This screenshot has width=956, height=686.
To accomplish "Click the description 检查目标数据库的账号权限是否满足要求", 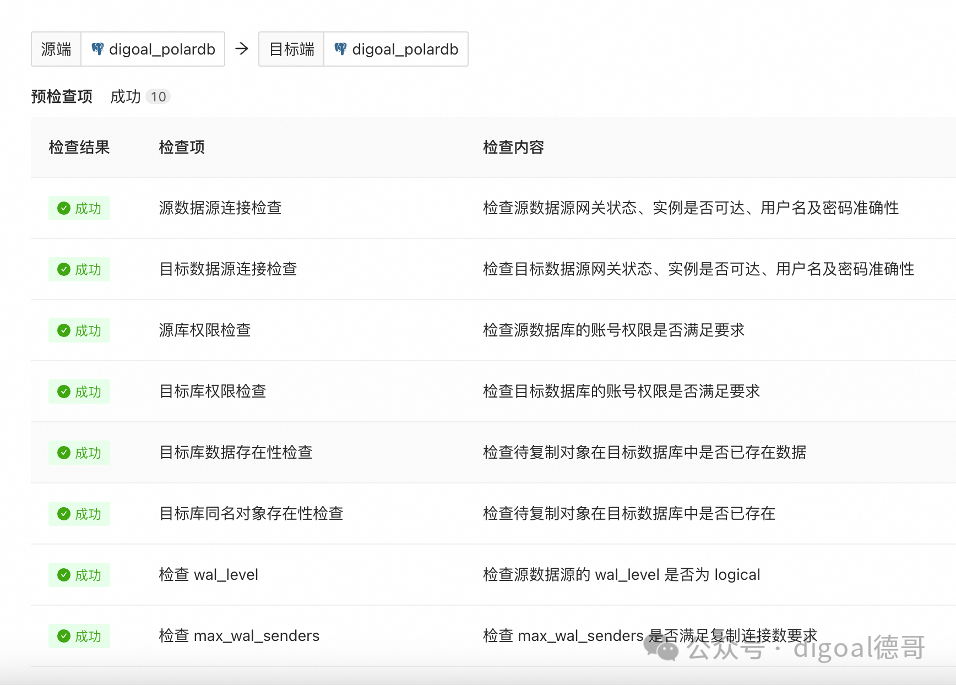I will click(x=622, y=391).
